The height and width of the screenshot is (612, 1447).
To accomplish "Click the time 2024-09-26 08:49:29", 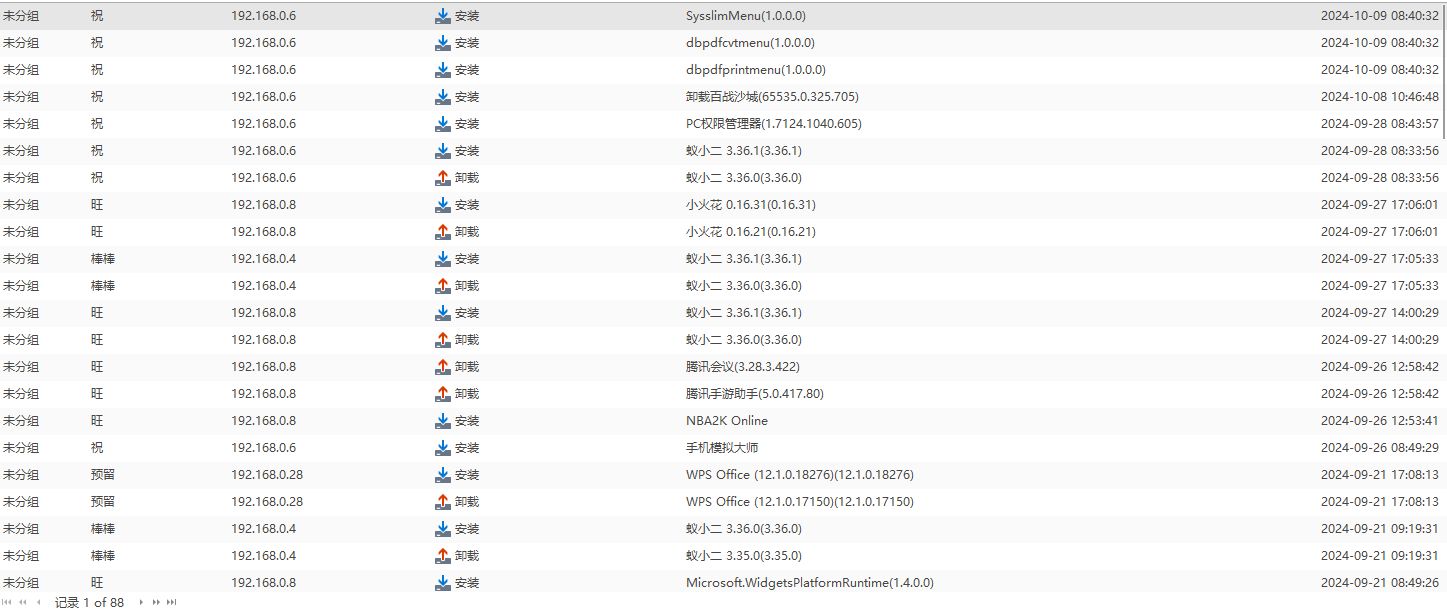I will 1380,448.
